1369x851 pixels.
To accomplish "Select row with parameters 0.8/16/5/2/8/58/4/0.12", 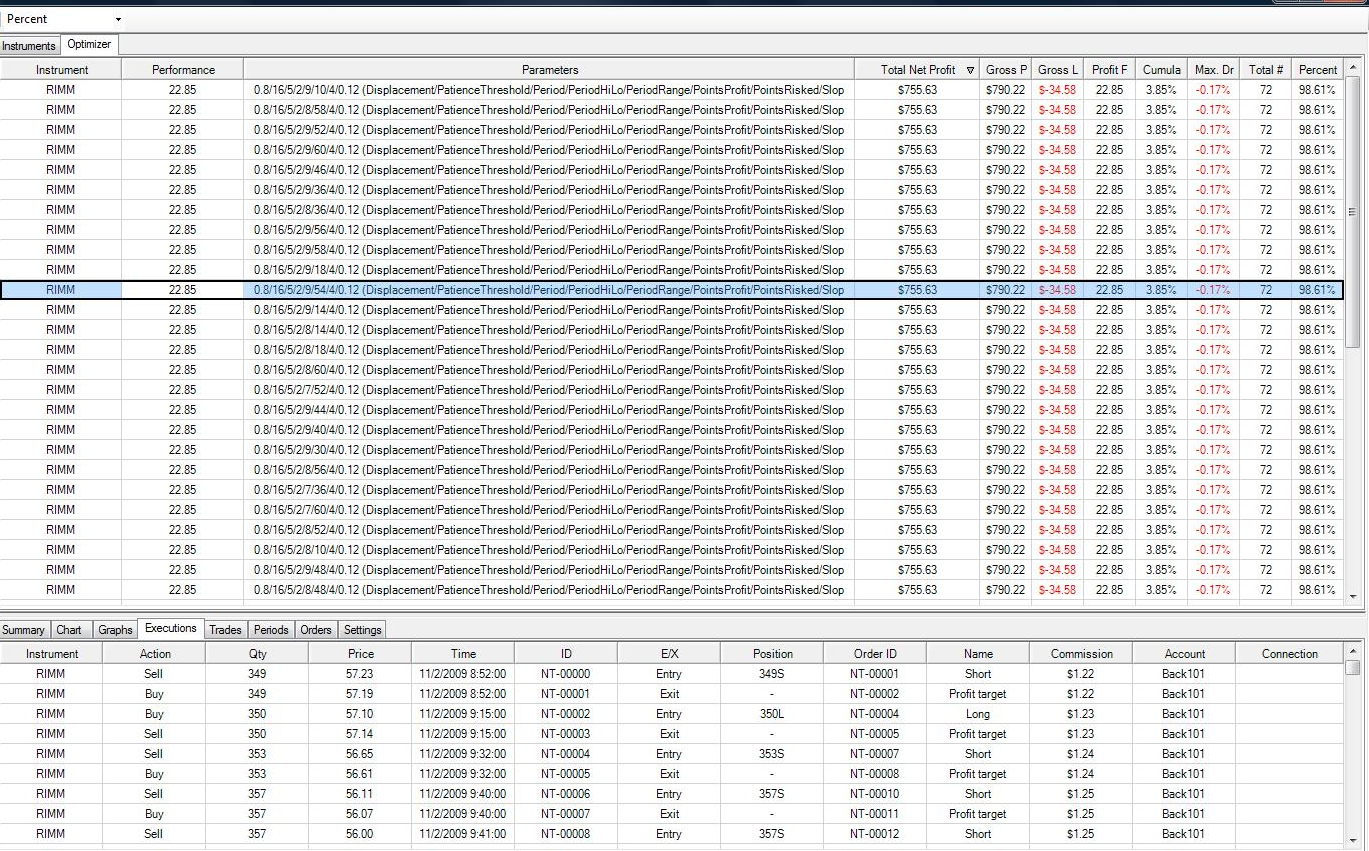I will click(x=672, y=110).
